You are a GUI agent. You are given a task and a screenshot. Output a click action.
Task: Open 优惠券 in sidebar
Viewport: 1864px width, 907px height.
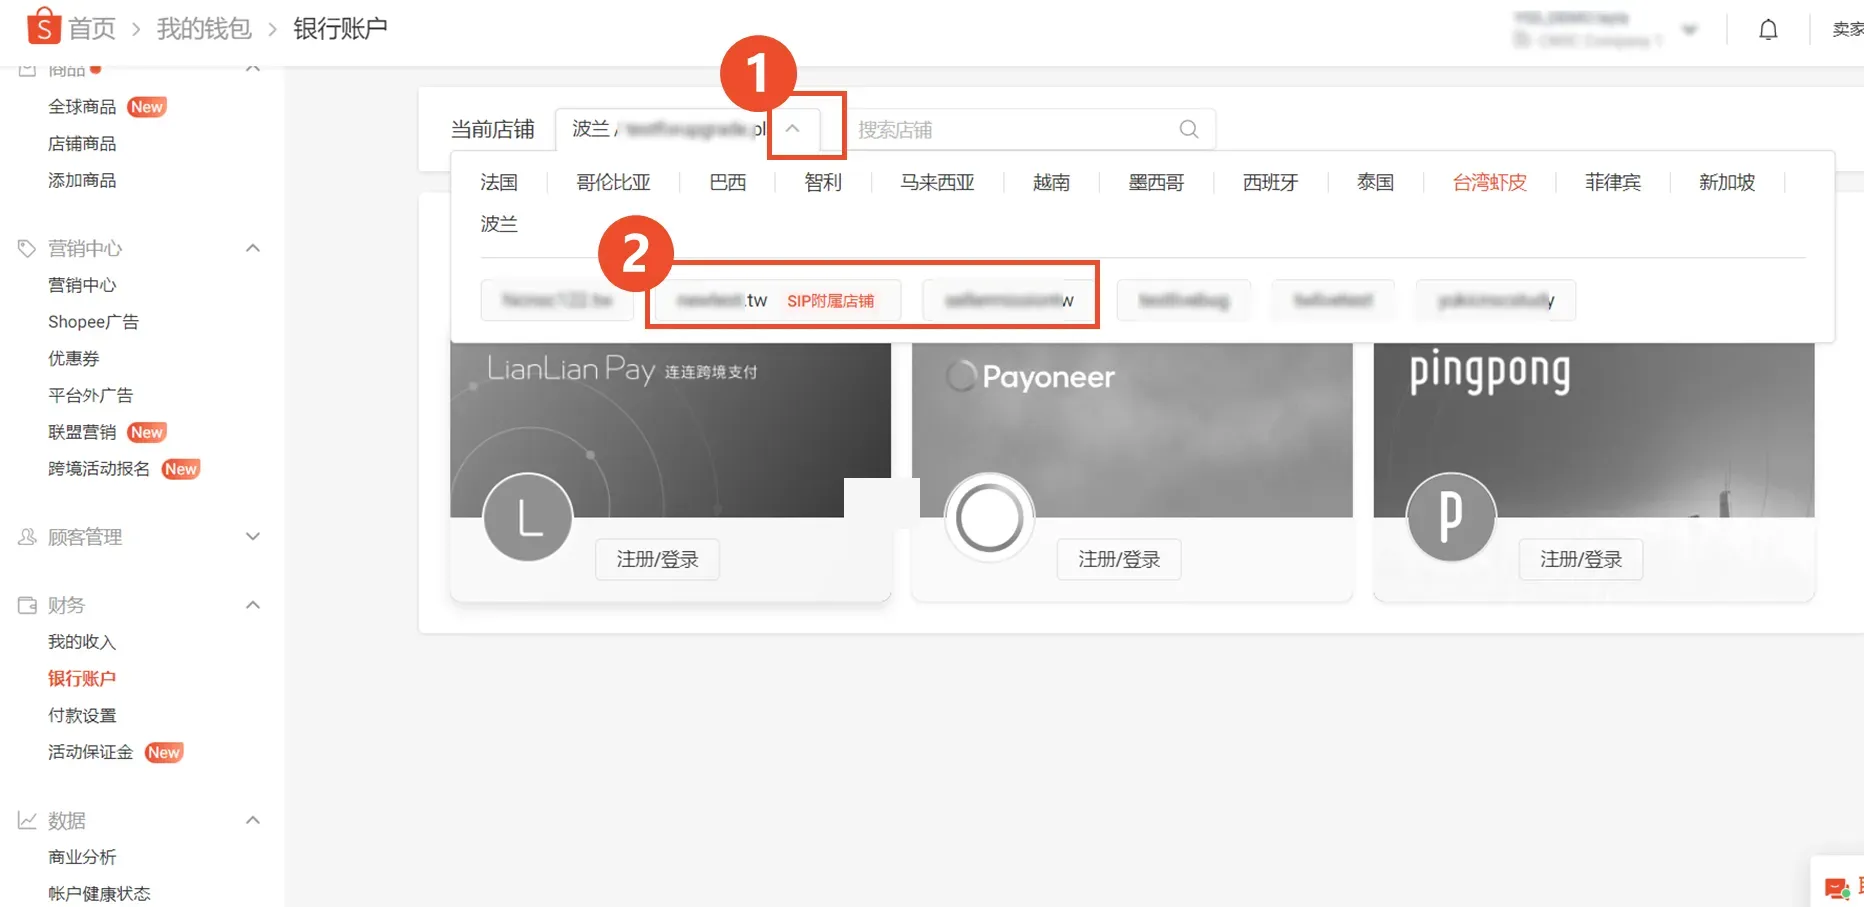(x=74, y=358)
